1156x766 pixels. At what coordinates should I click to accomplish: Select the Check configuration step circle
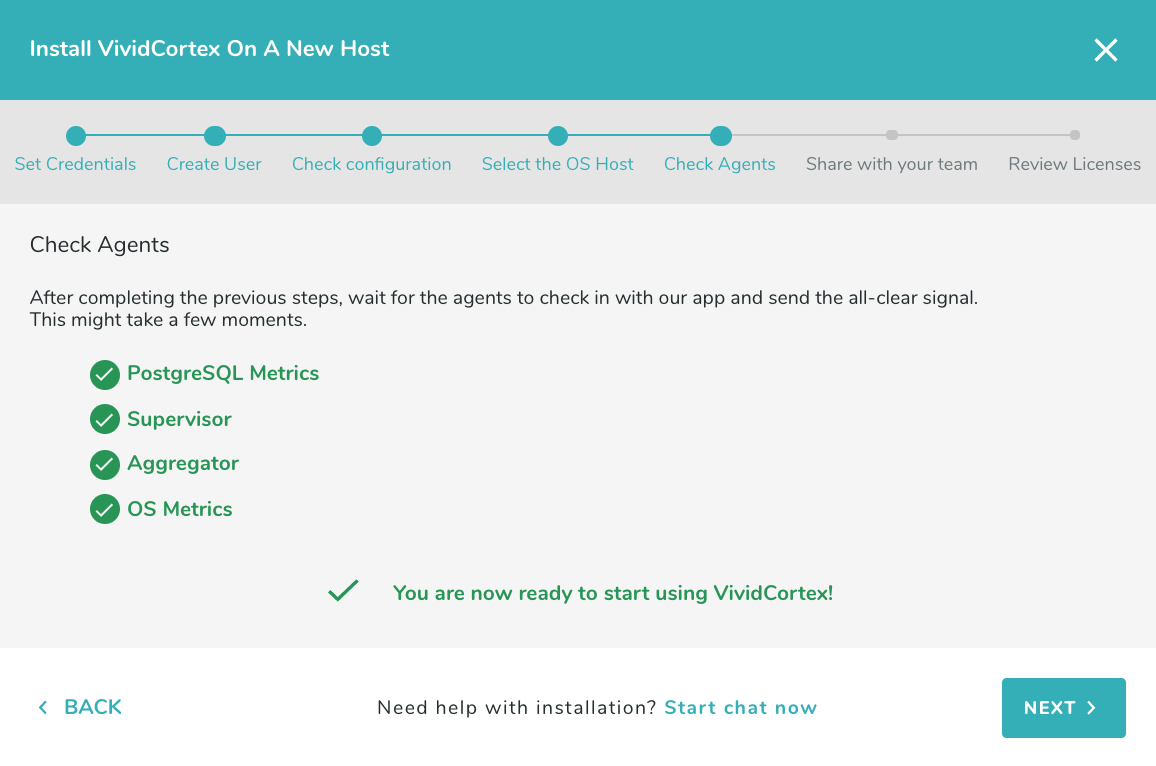[x=372, y=135]
